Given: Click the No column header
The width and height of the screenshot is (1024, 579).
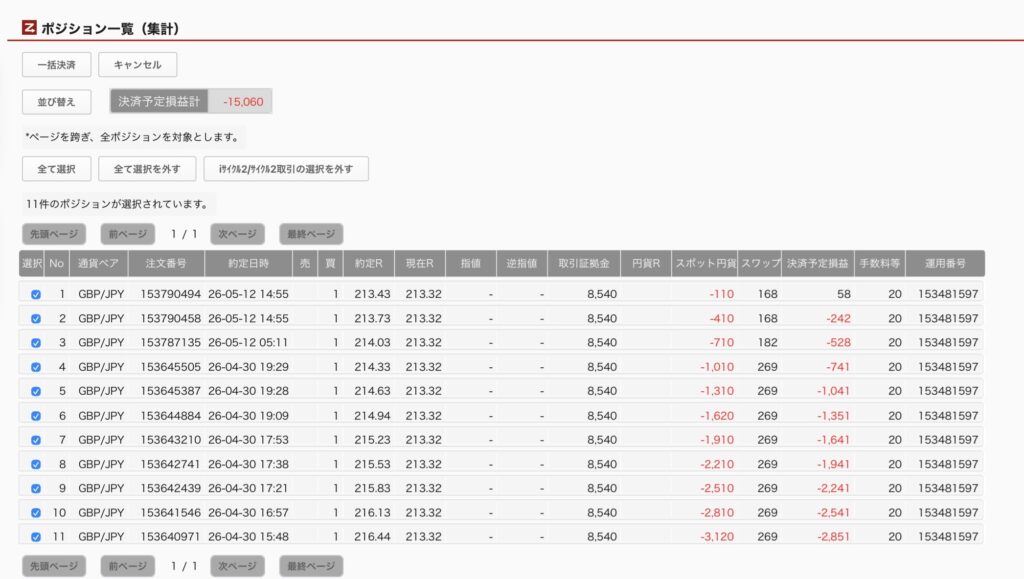Looking at the screenshot, I should click(x=57, y=263).
